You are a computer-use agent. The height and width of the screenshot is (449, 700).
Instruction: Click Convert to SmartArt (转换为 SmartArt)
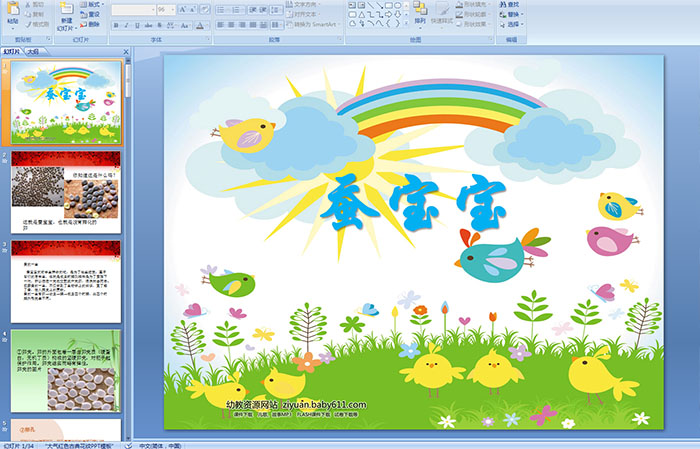pos(313,24)
